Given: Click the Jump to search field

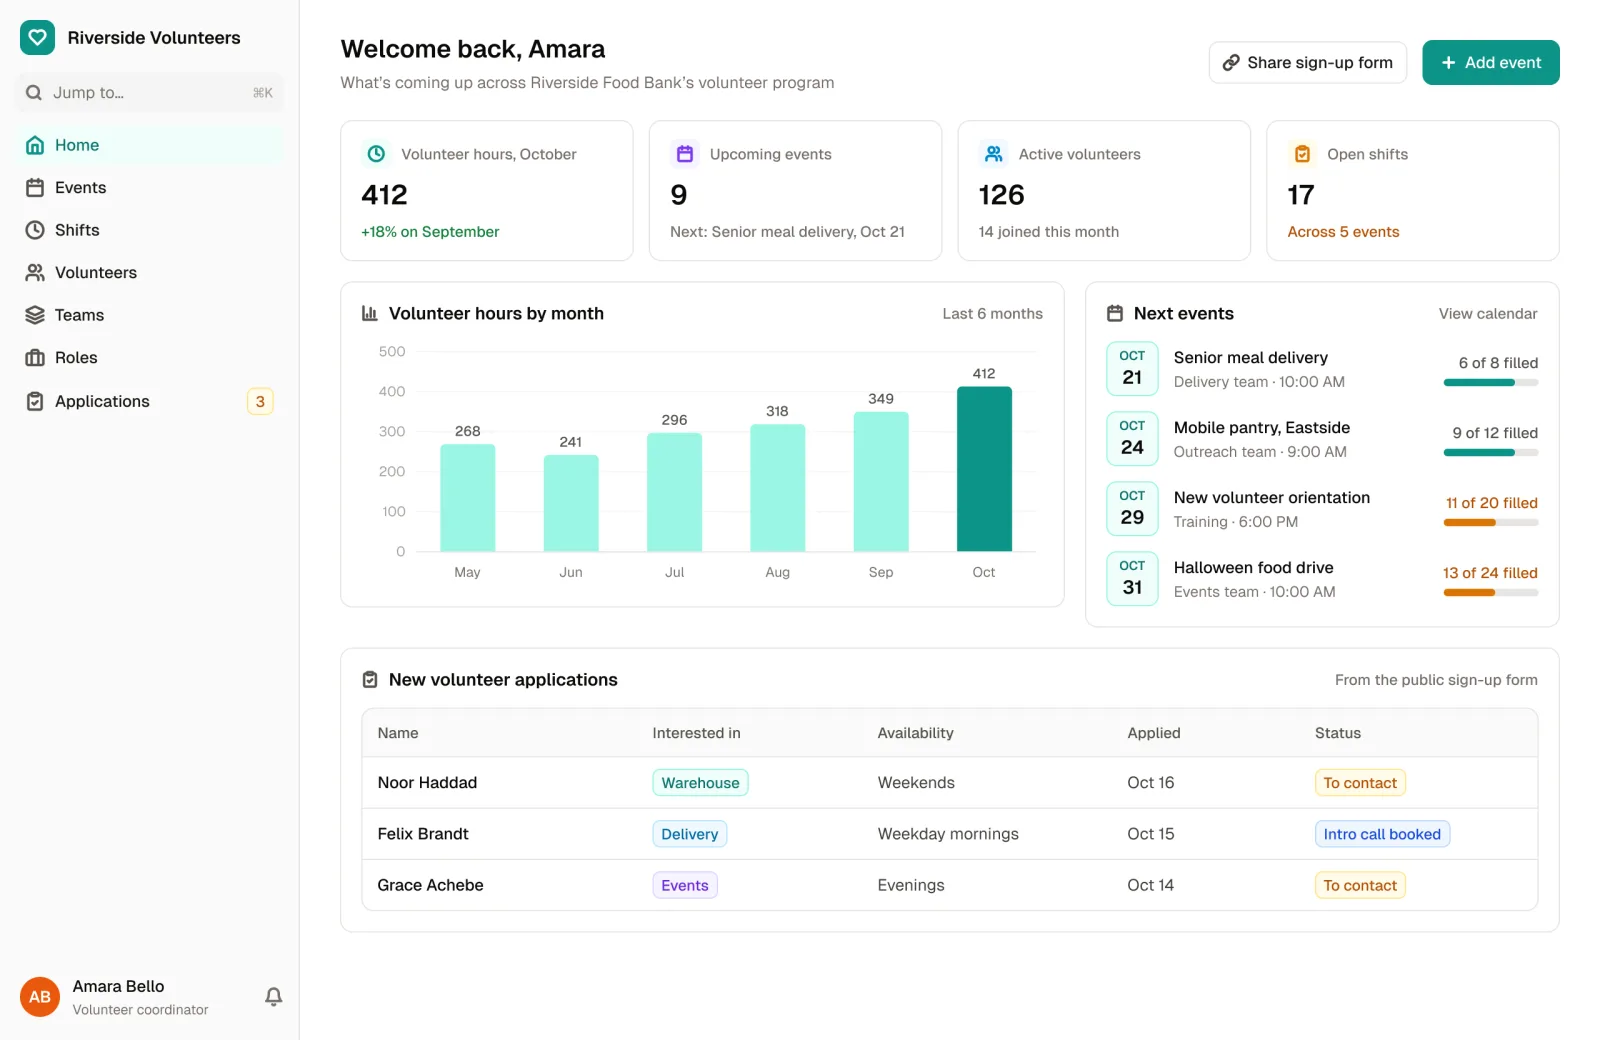Looking at the screenshot, I should click(150, 93).
